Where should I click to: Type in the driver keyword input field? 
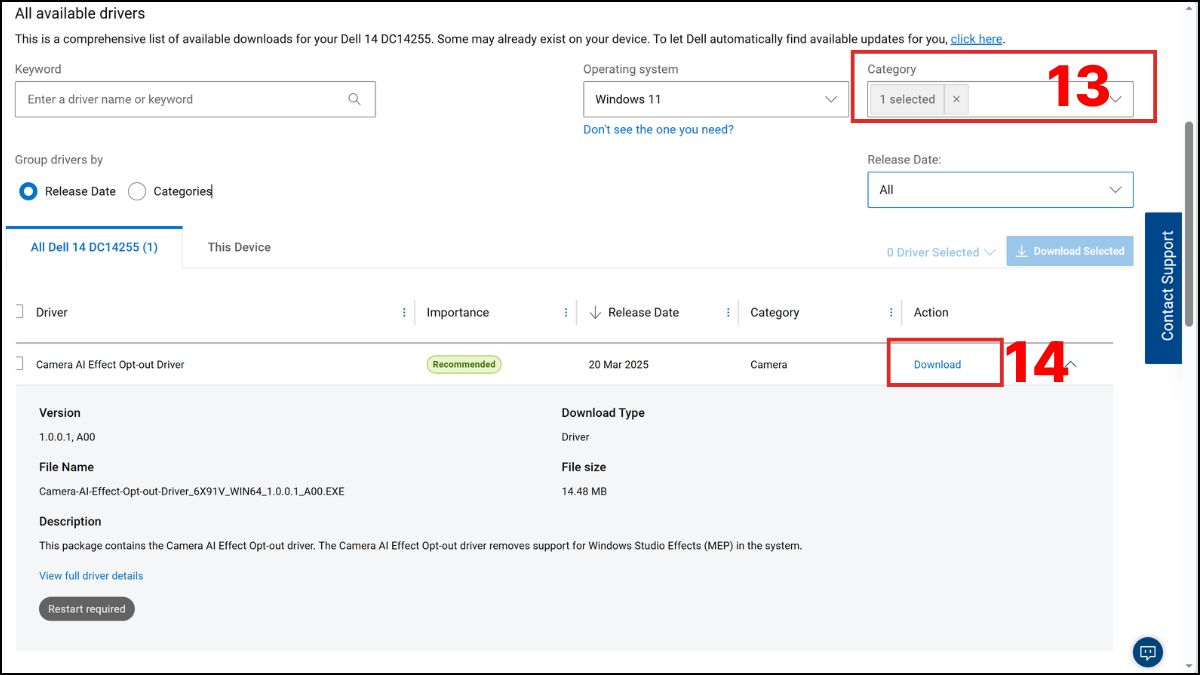point(180,99)
